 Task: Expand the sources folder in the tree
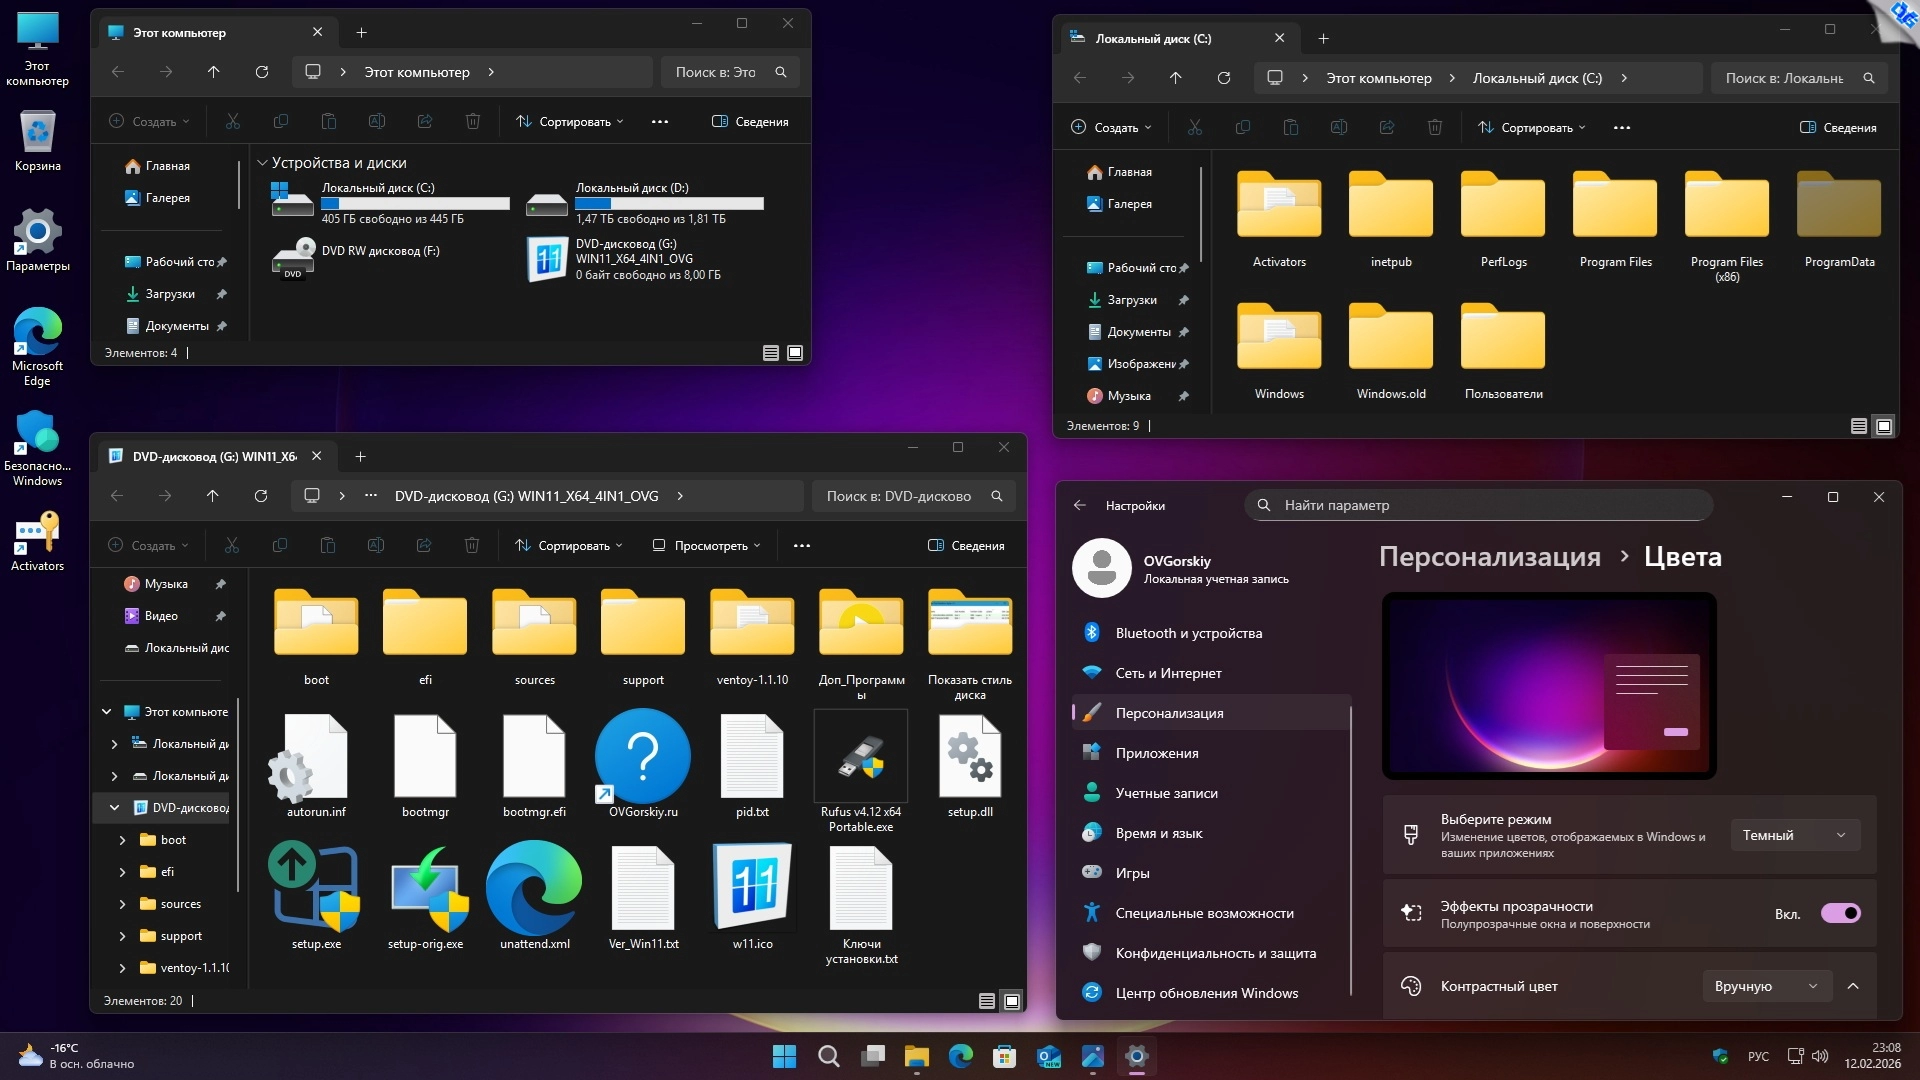[122, 904]
